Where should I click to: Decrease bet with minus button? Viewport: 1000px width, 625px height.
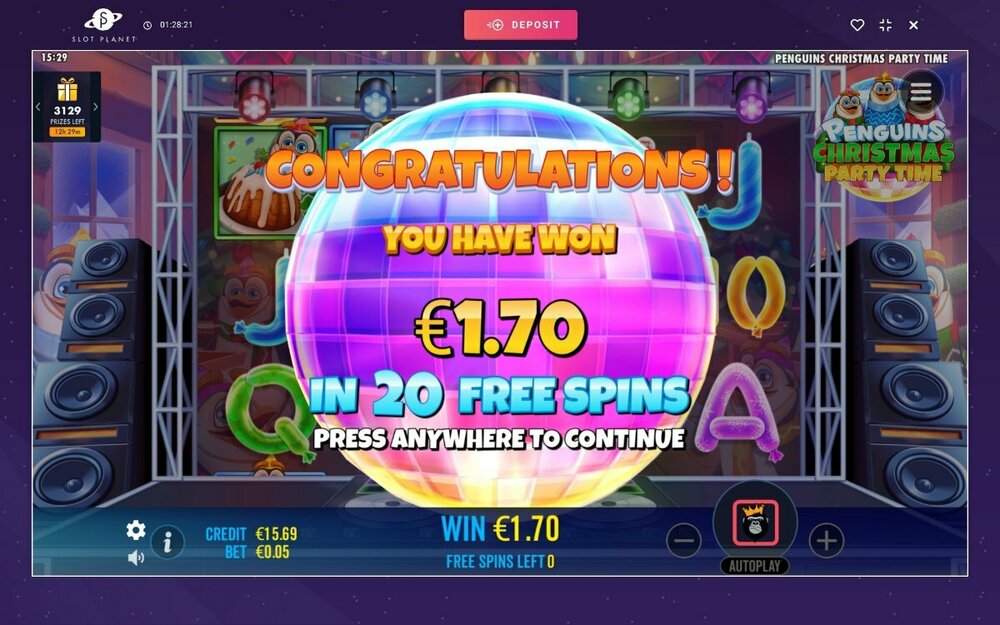(684, 541)
